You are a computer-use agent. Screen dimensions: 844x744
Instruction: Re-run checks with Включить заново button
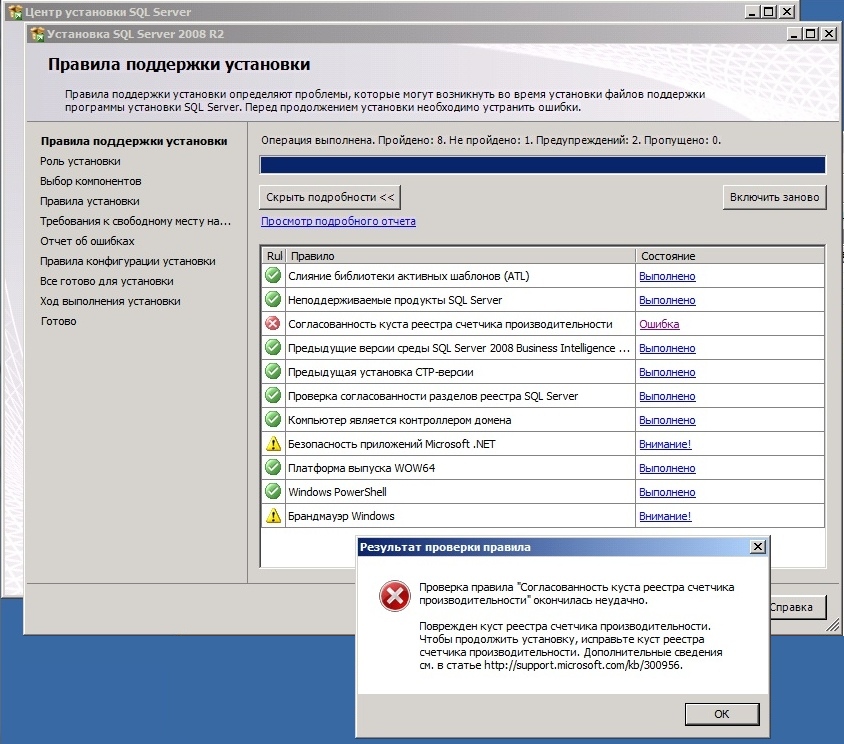pyautogui.click(x=774, y=197)
